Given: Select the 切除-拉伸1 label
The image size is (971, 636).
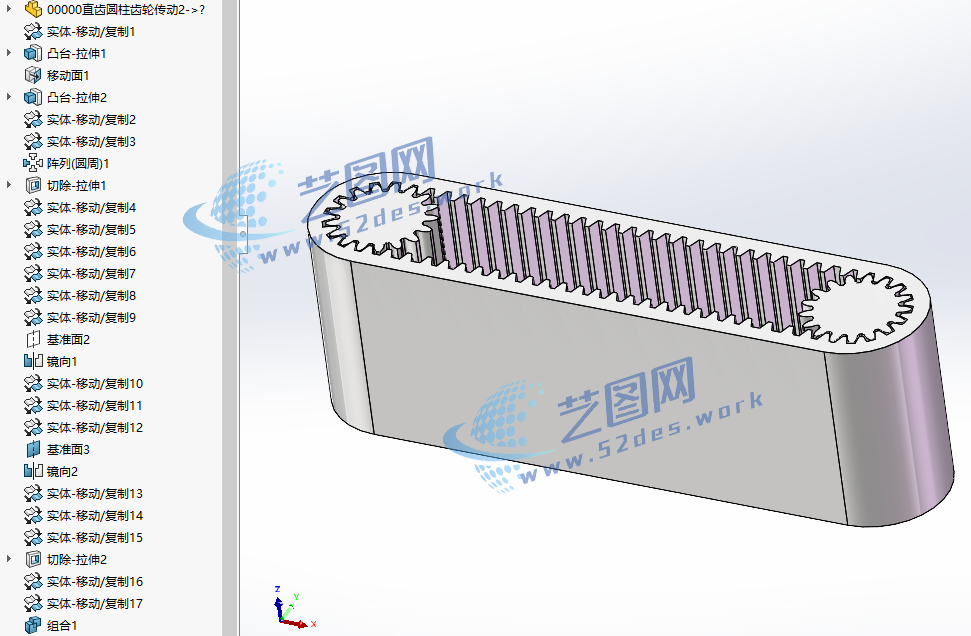Looking at the screenshot, I should (77, 186).
